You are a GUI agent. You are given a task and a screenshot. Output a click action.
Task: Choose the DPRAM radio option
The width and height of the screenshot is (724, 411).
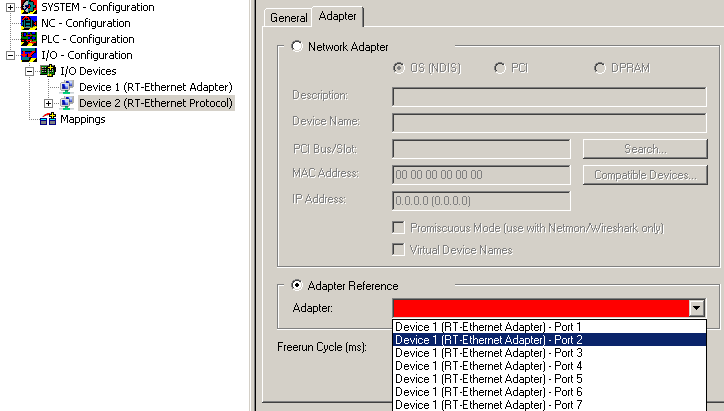click(599, 68)
